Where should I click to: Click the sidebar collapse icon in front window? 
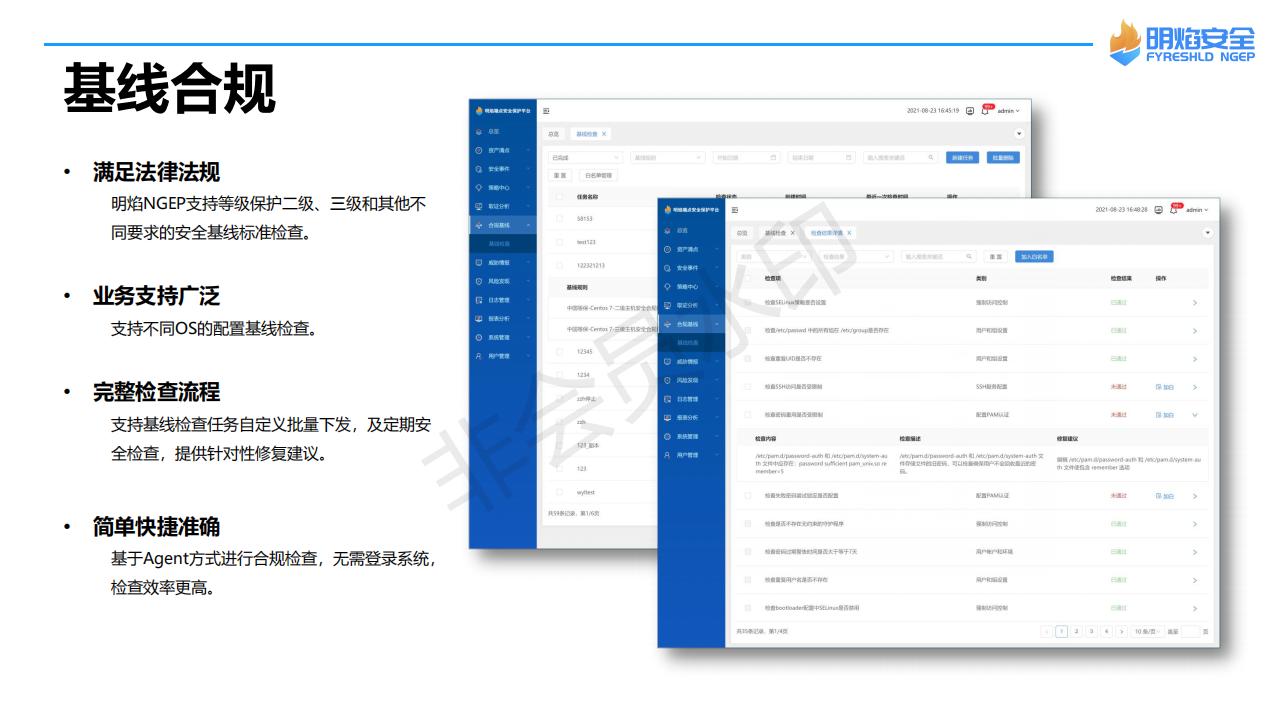pyautogui.click(x=735, y=210)
